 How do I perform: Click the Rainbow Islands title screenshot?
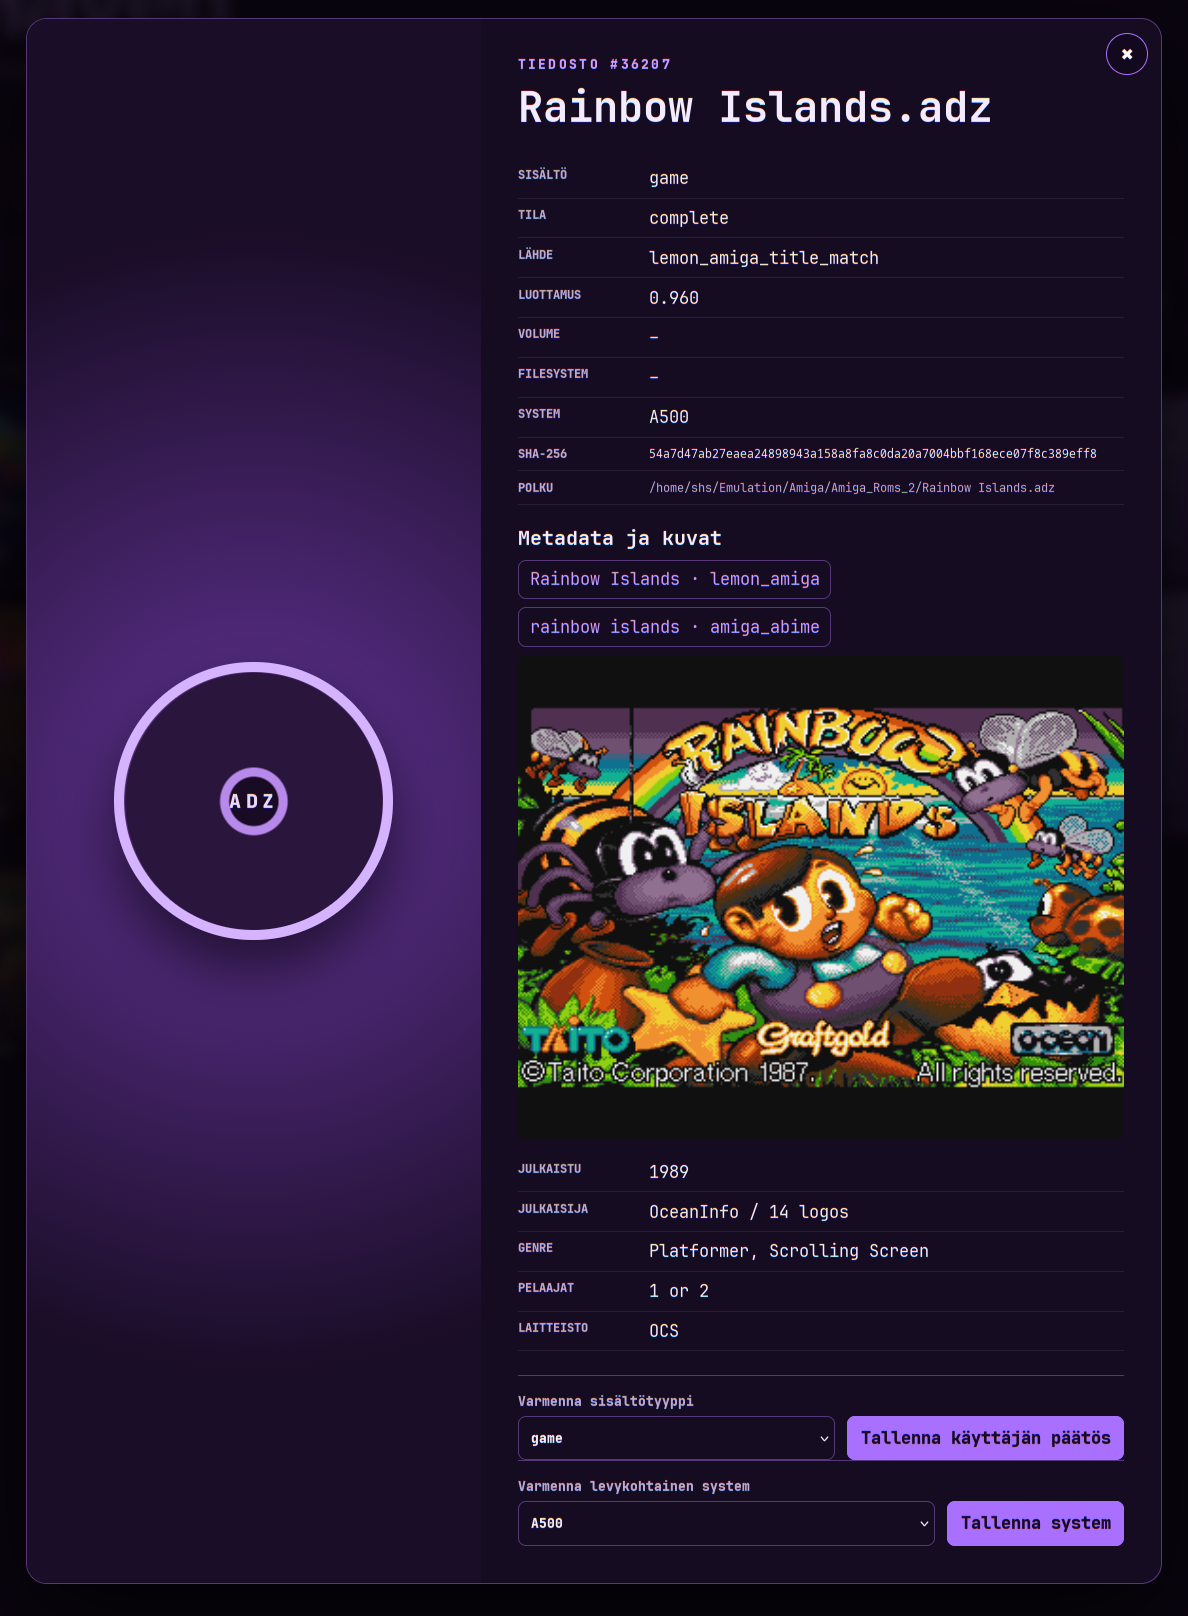820,897
